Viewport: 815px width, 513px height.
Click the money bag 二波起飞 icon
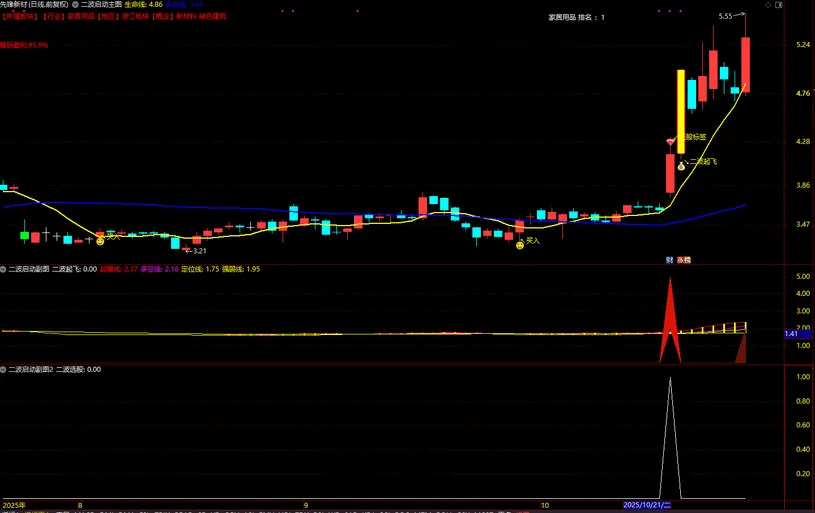coord(681,166)
